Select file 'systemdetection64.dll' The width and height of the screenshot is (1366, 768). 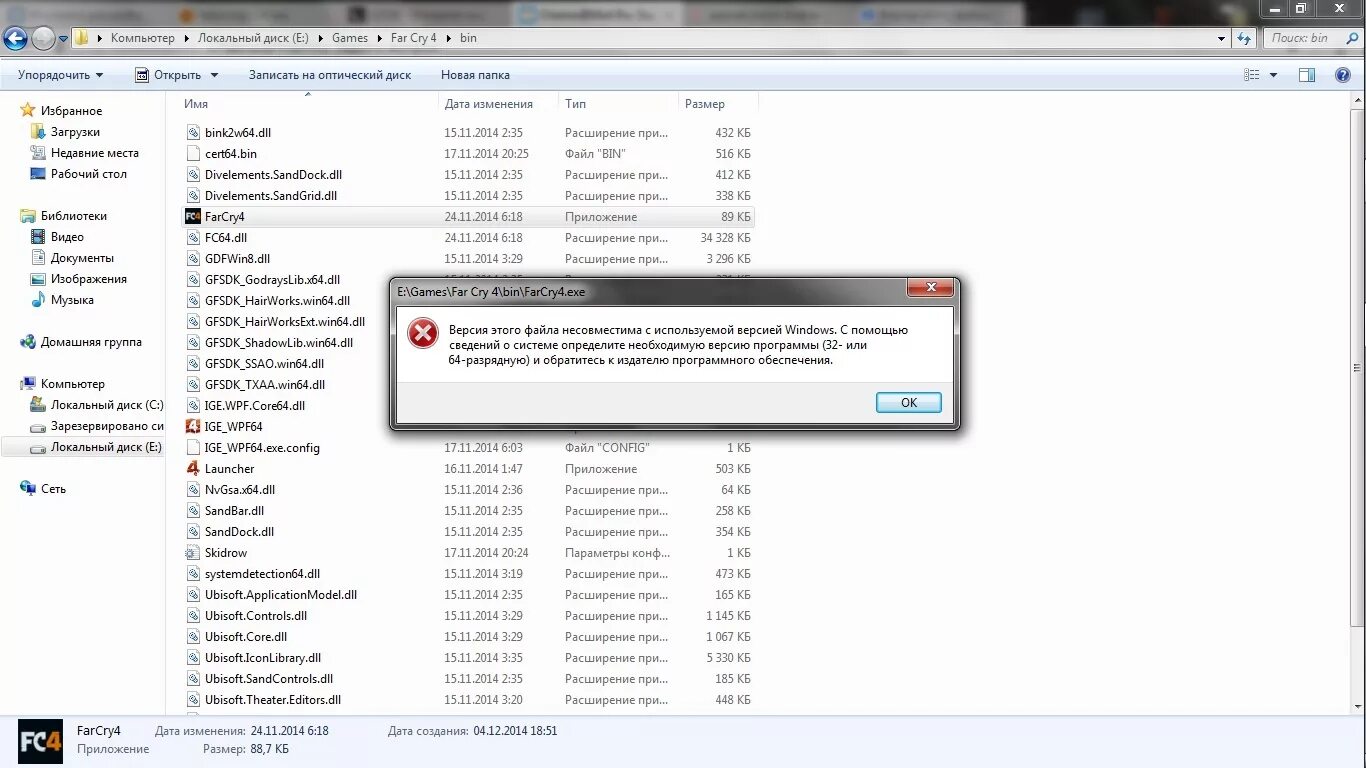tap(263, 574)
